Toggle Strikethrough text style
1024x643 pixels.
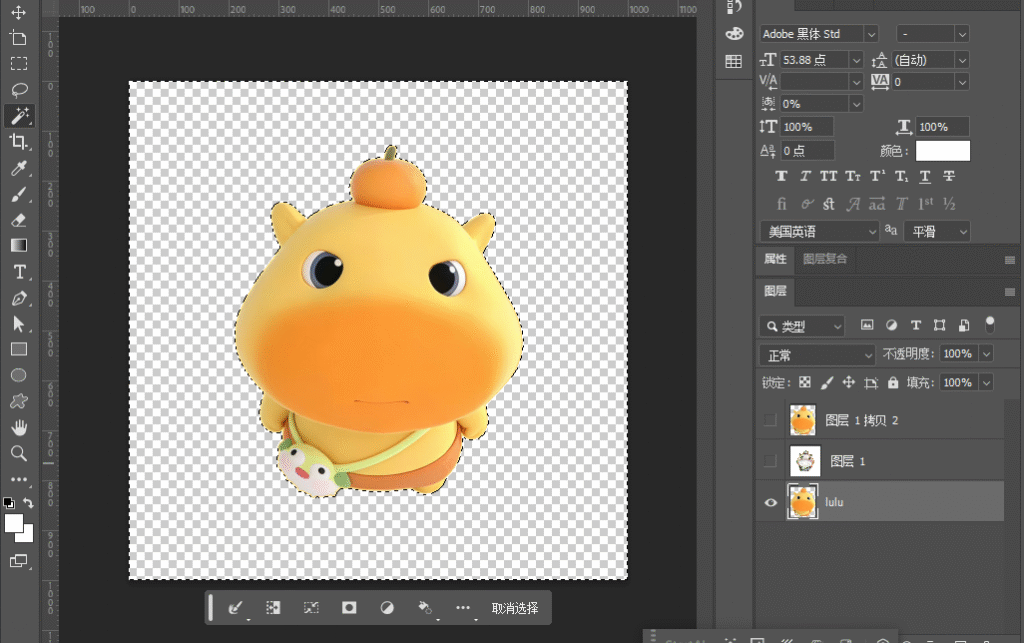949,176
